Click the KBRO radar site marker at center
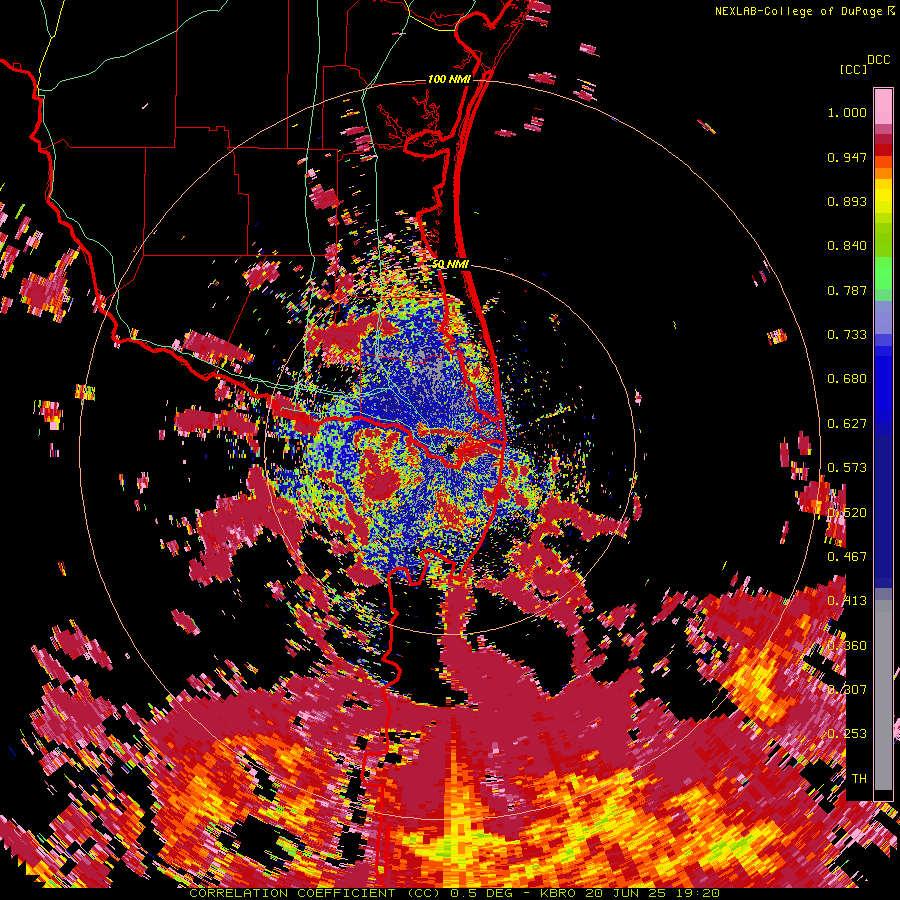This screenshot has height=900, width=900. coord(451,449)
